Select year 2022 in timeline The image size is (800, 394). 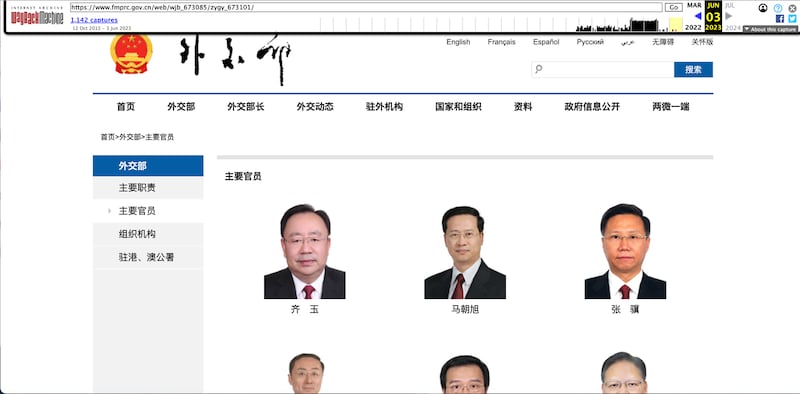click(x=693, y=28)
